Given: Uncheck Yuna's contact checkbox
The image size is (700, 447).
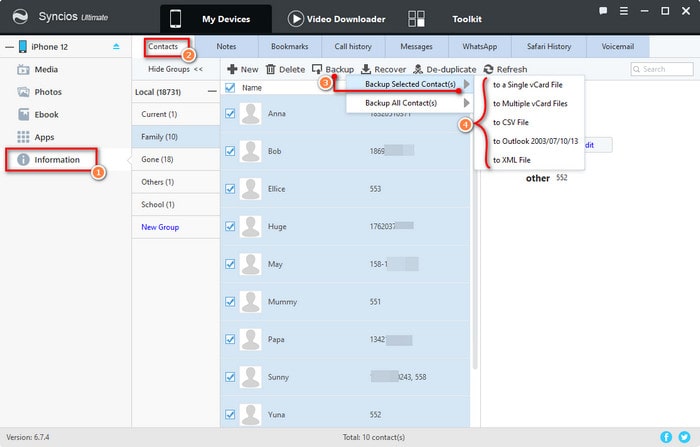Looking at the screenshot, I should click(x=230, y=414).
